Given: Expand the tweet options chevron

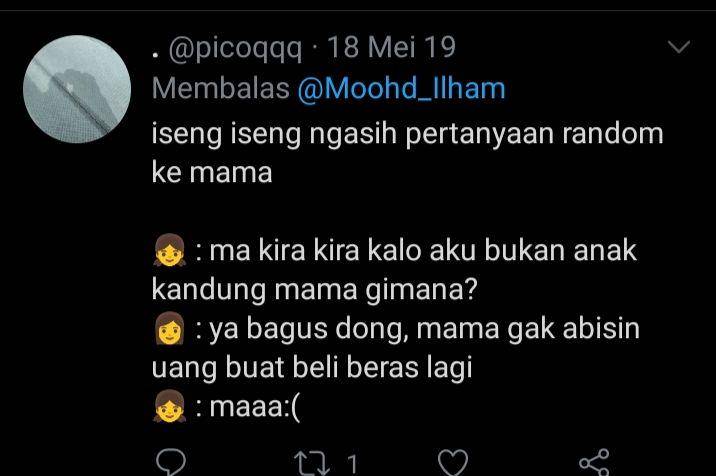Looking at the screenshot, I should (679, 47).
